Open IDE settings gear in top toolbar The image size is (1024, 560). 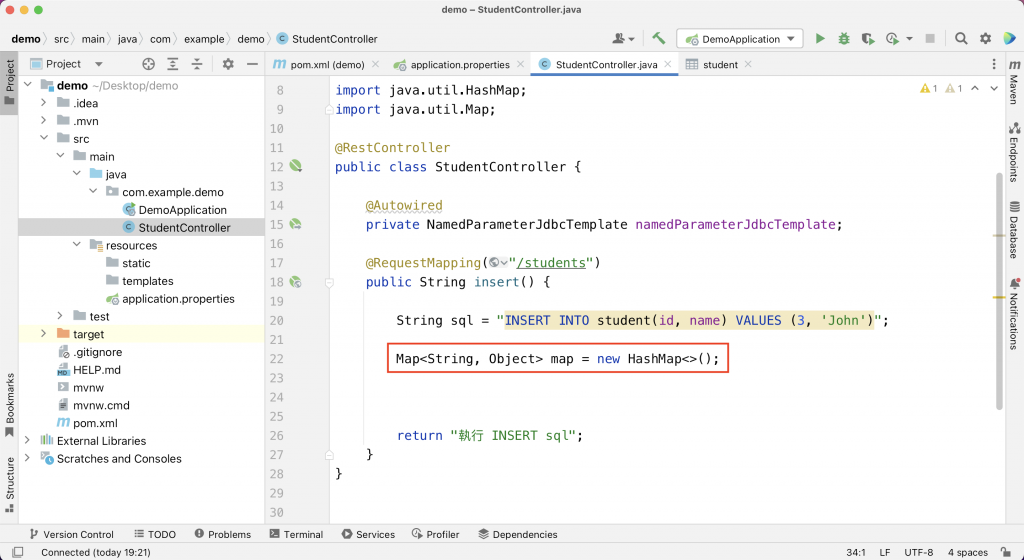point(985,39)
